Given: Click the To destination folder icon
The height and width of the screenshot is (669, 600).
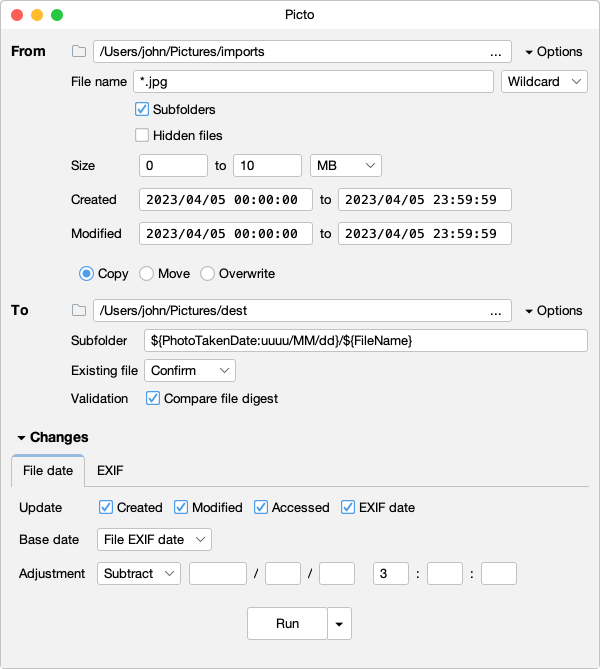Looking at the screenshot, I should 79,311.
